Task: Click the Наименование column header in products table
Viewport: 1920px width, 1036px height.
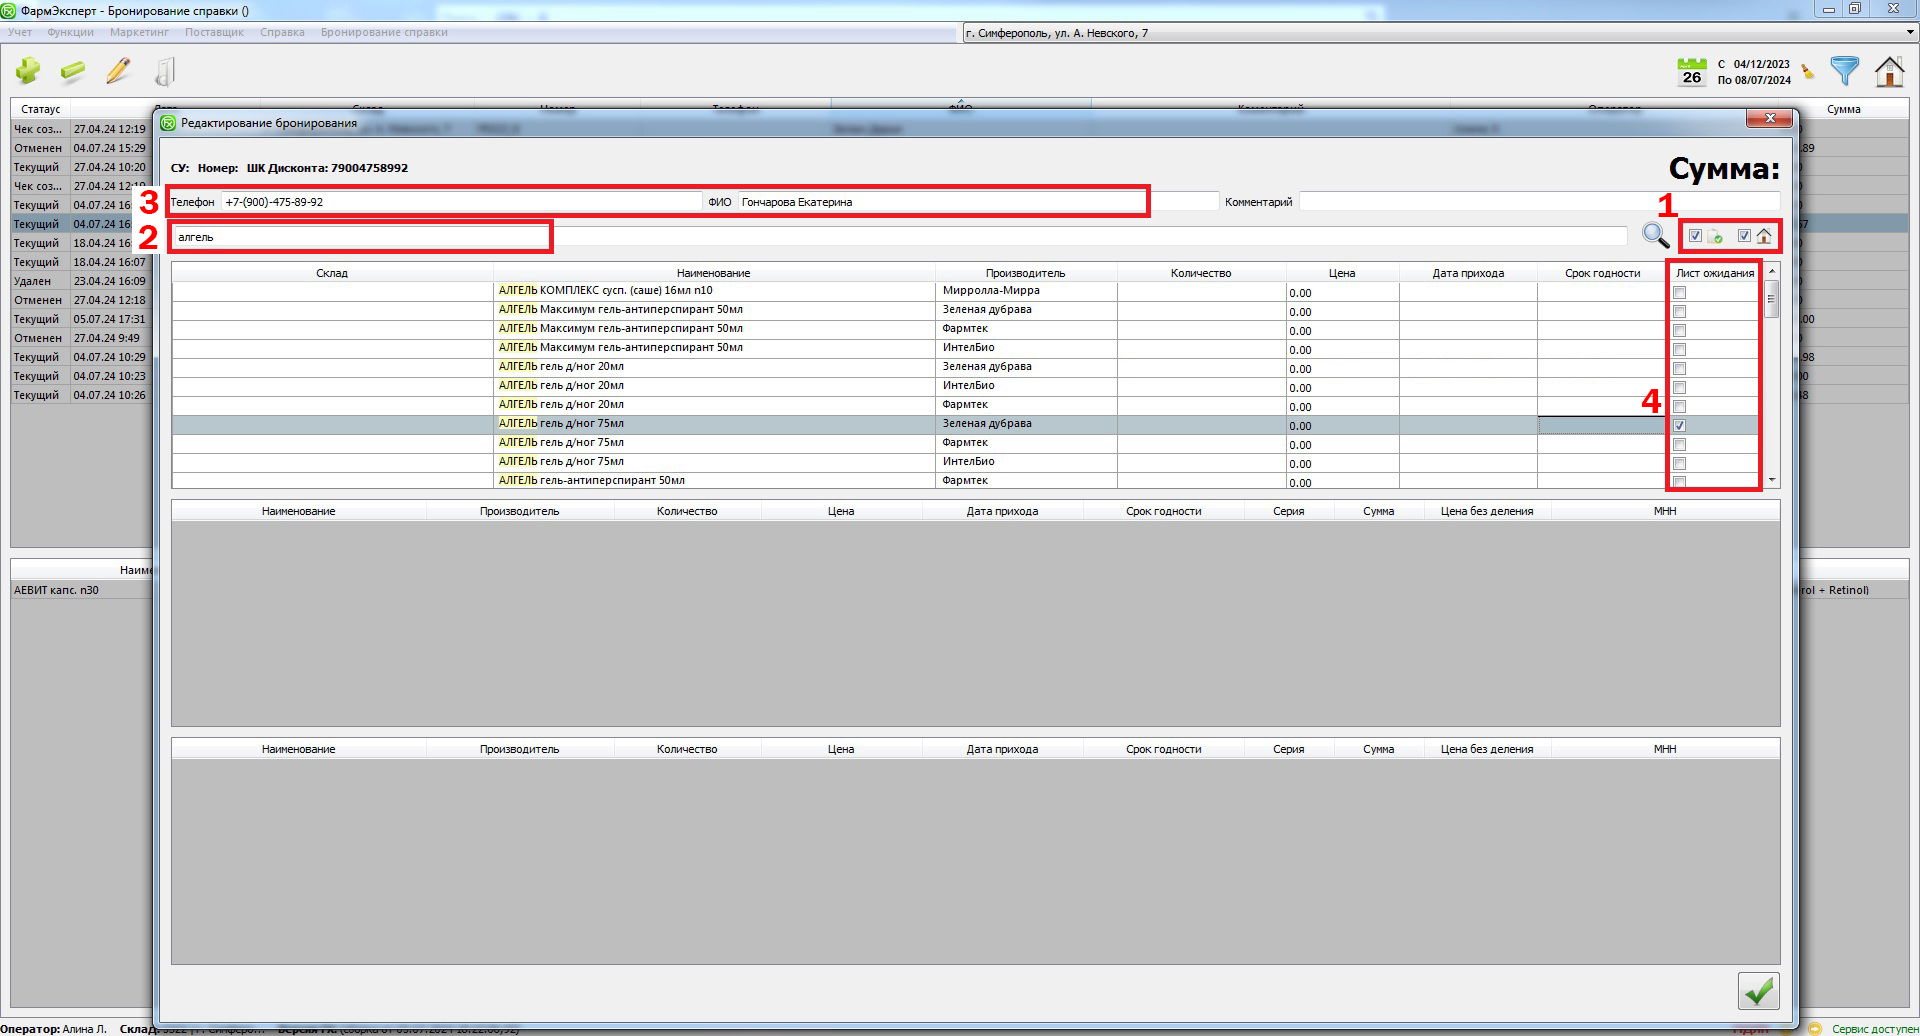Action: [x=713, y=273]
